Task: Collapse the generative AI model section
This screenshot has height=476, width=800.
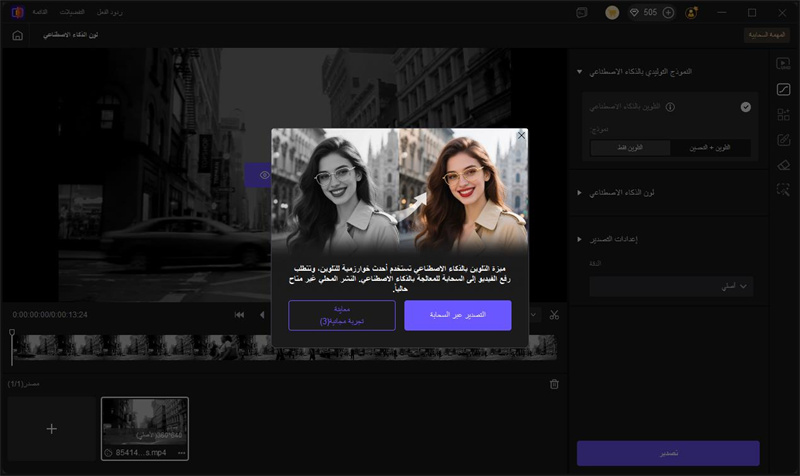Action: click(x=579, y=72)
